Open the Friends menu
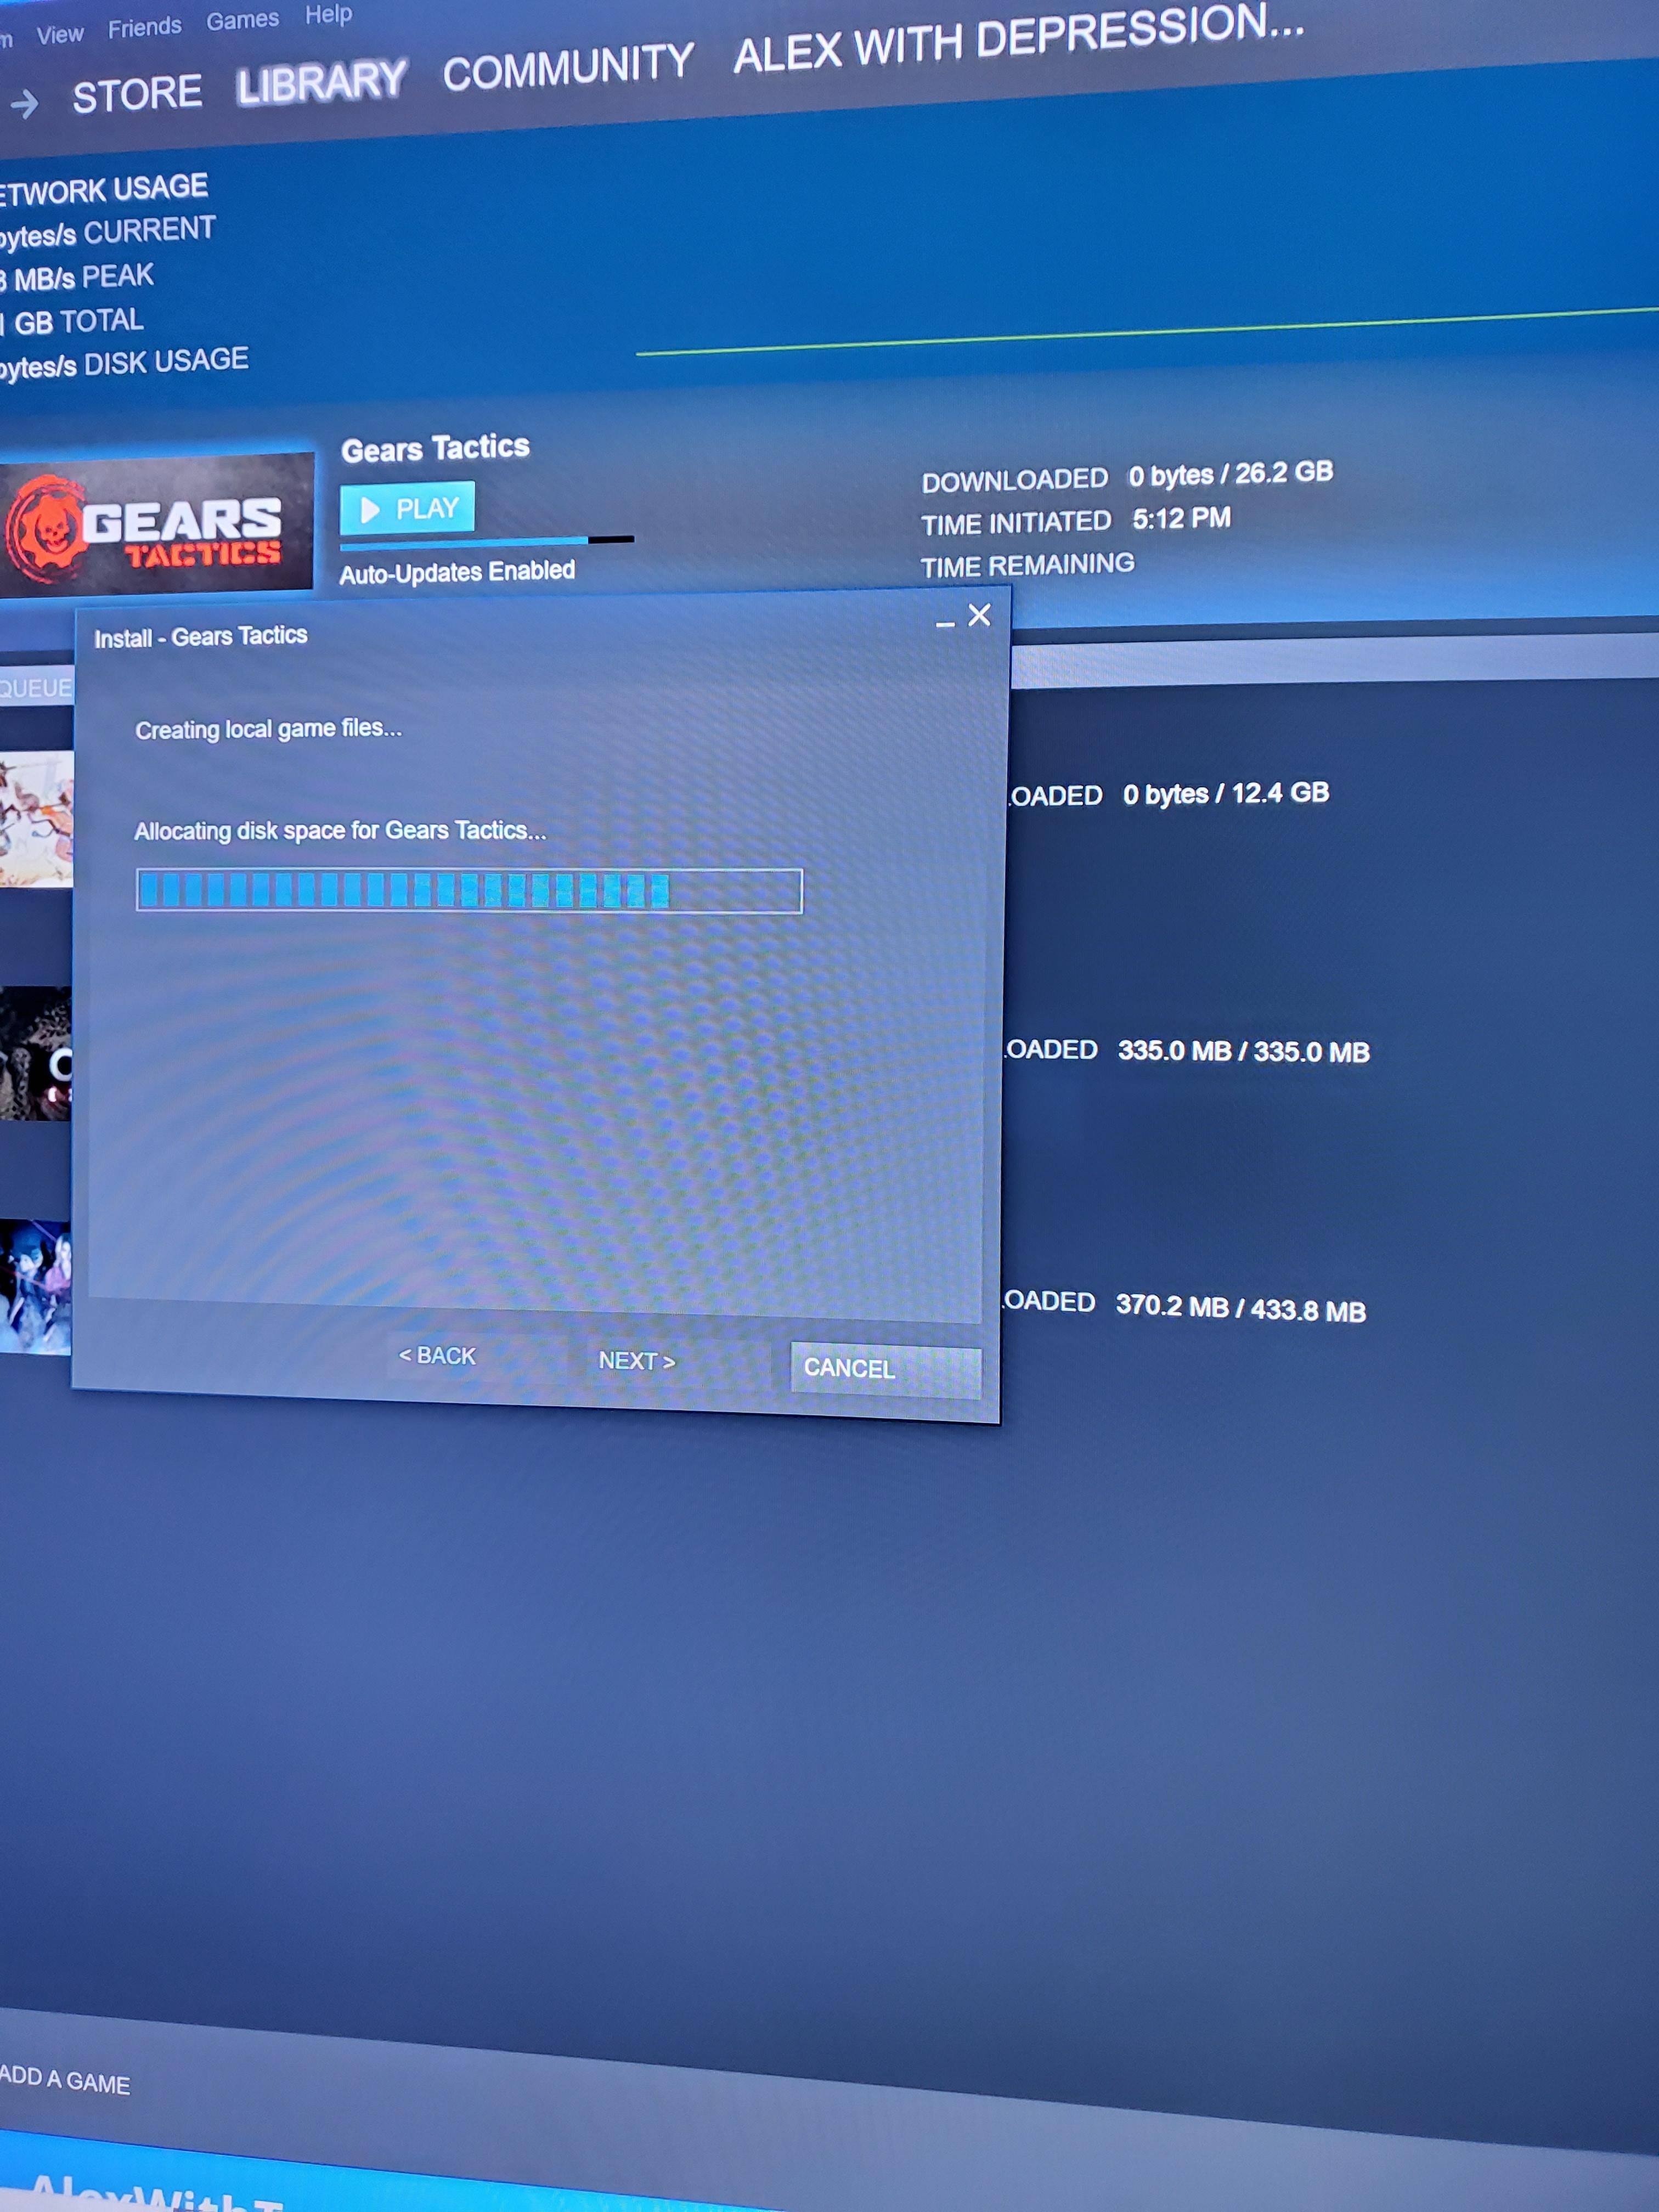 (x=144, y=27)
